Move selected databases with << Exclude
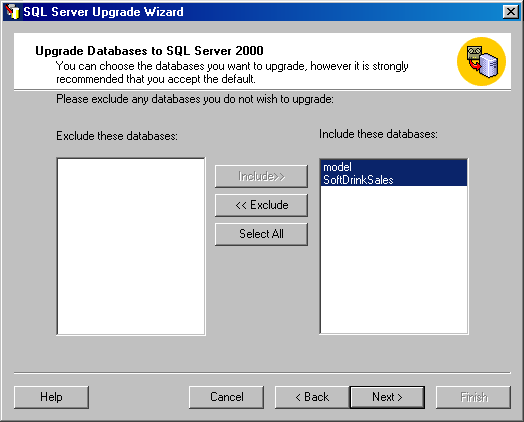This screenshot has width=524, height=422. pos(261,205)
